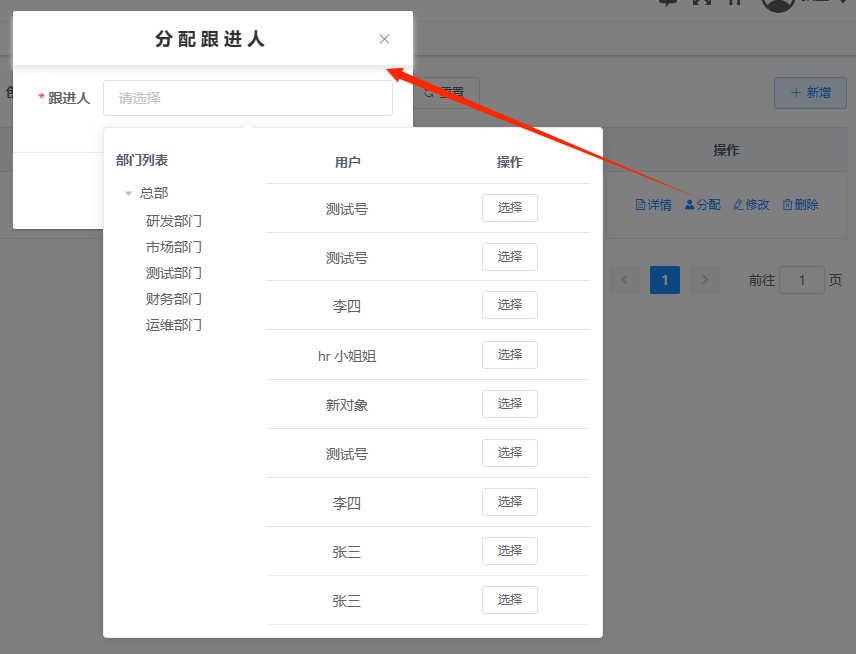856x654 pixels.
Task: Click the 删除 trash icon link
Action: click(x=800, y=205)
